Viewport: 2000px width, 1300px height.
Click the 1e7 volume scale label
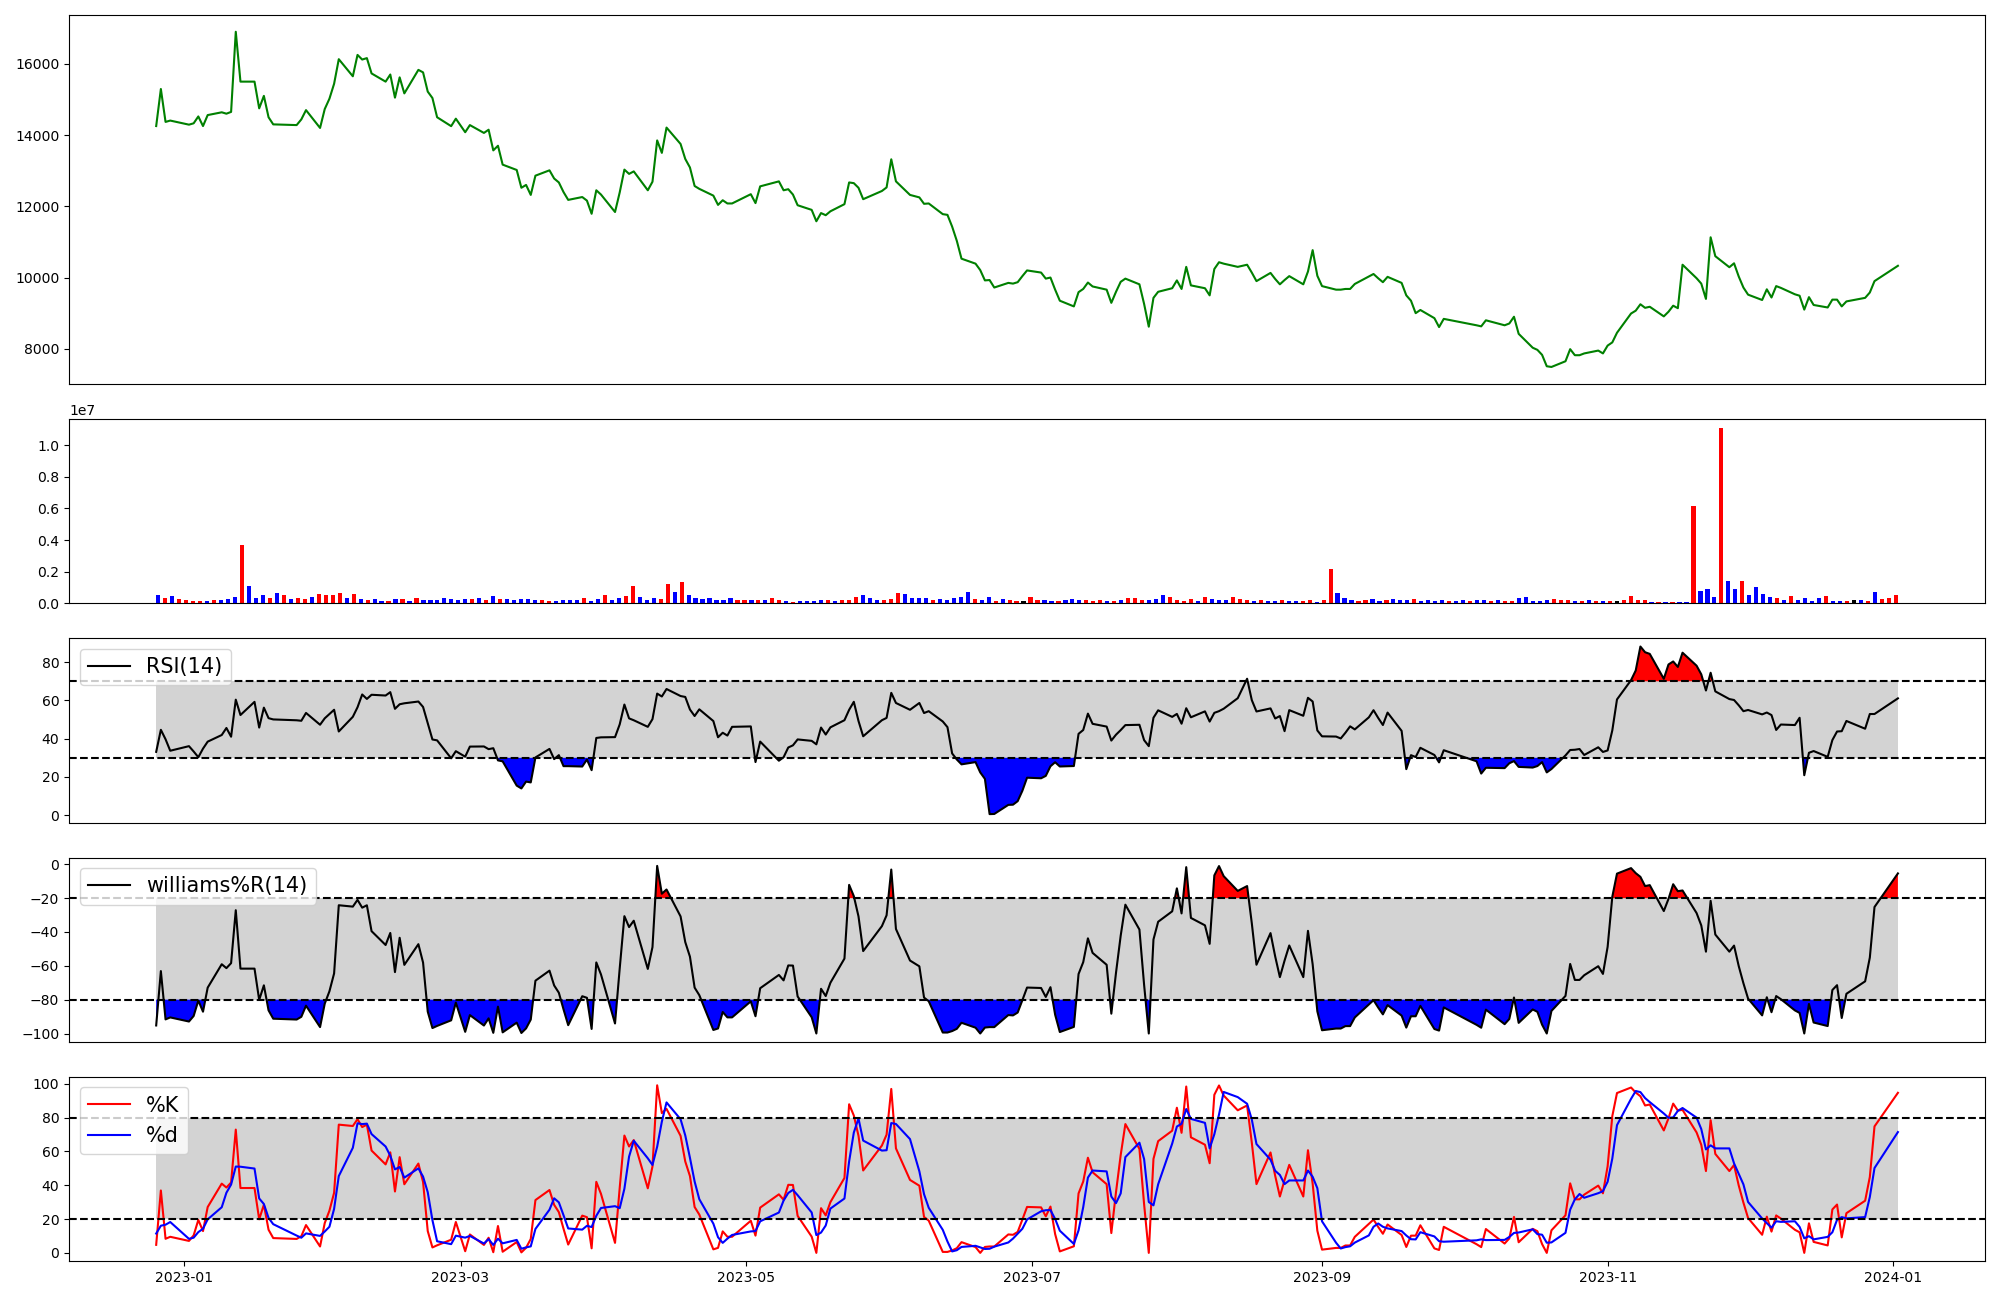coord(82,411)
